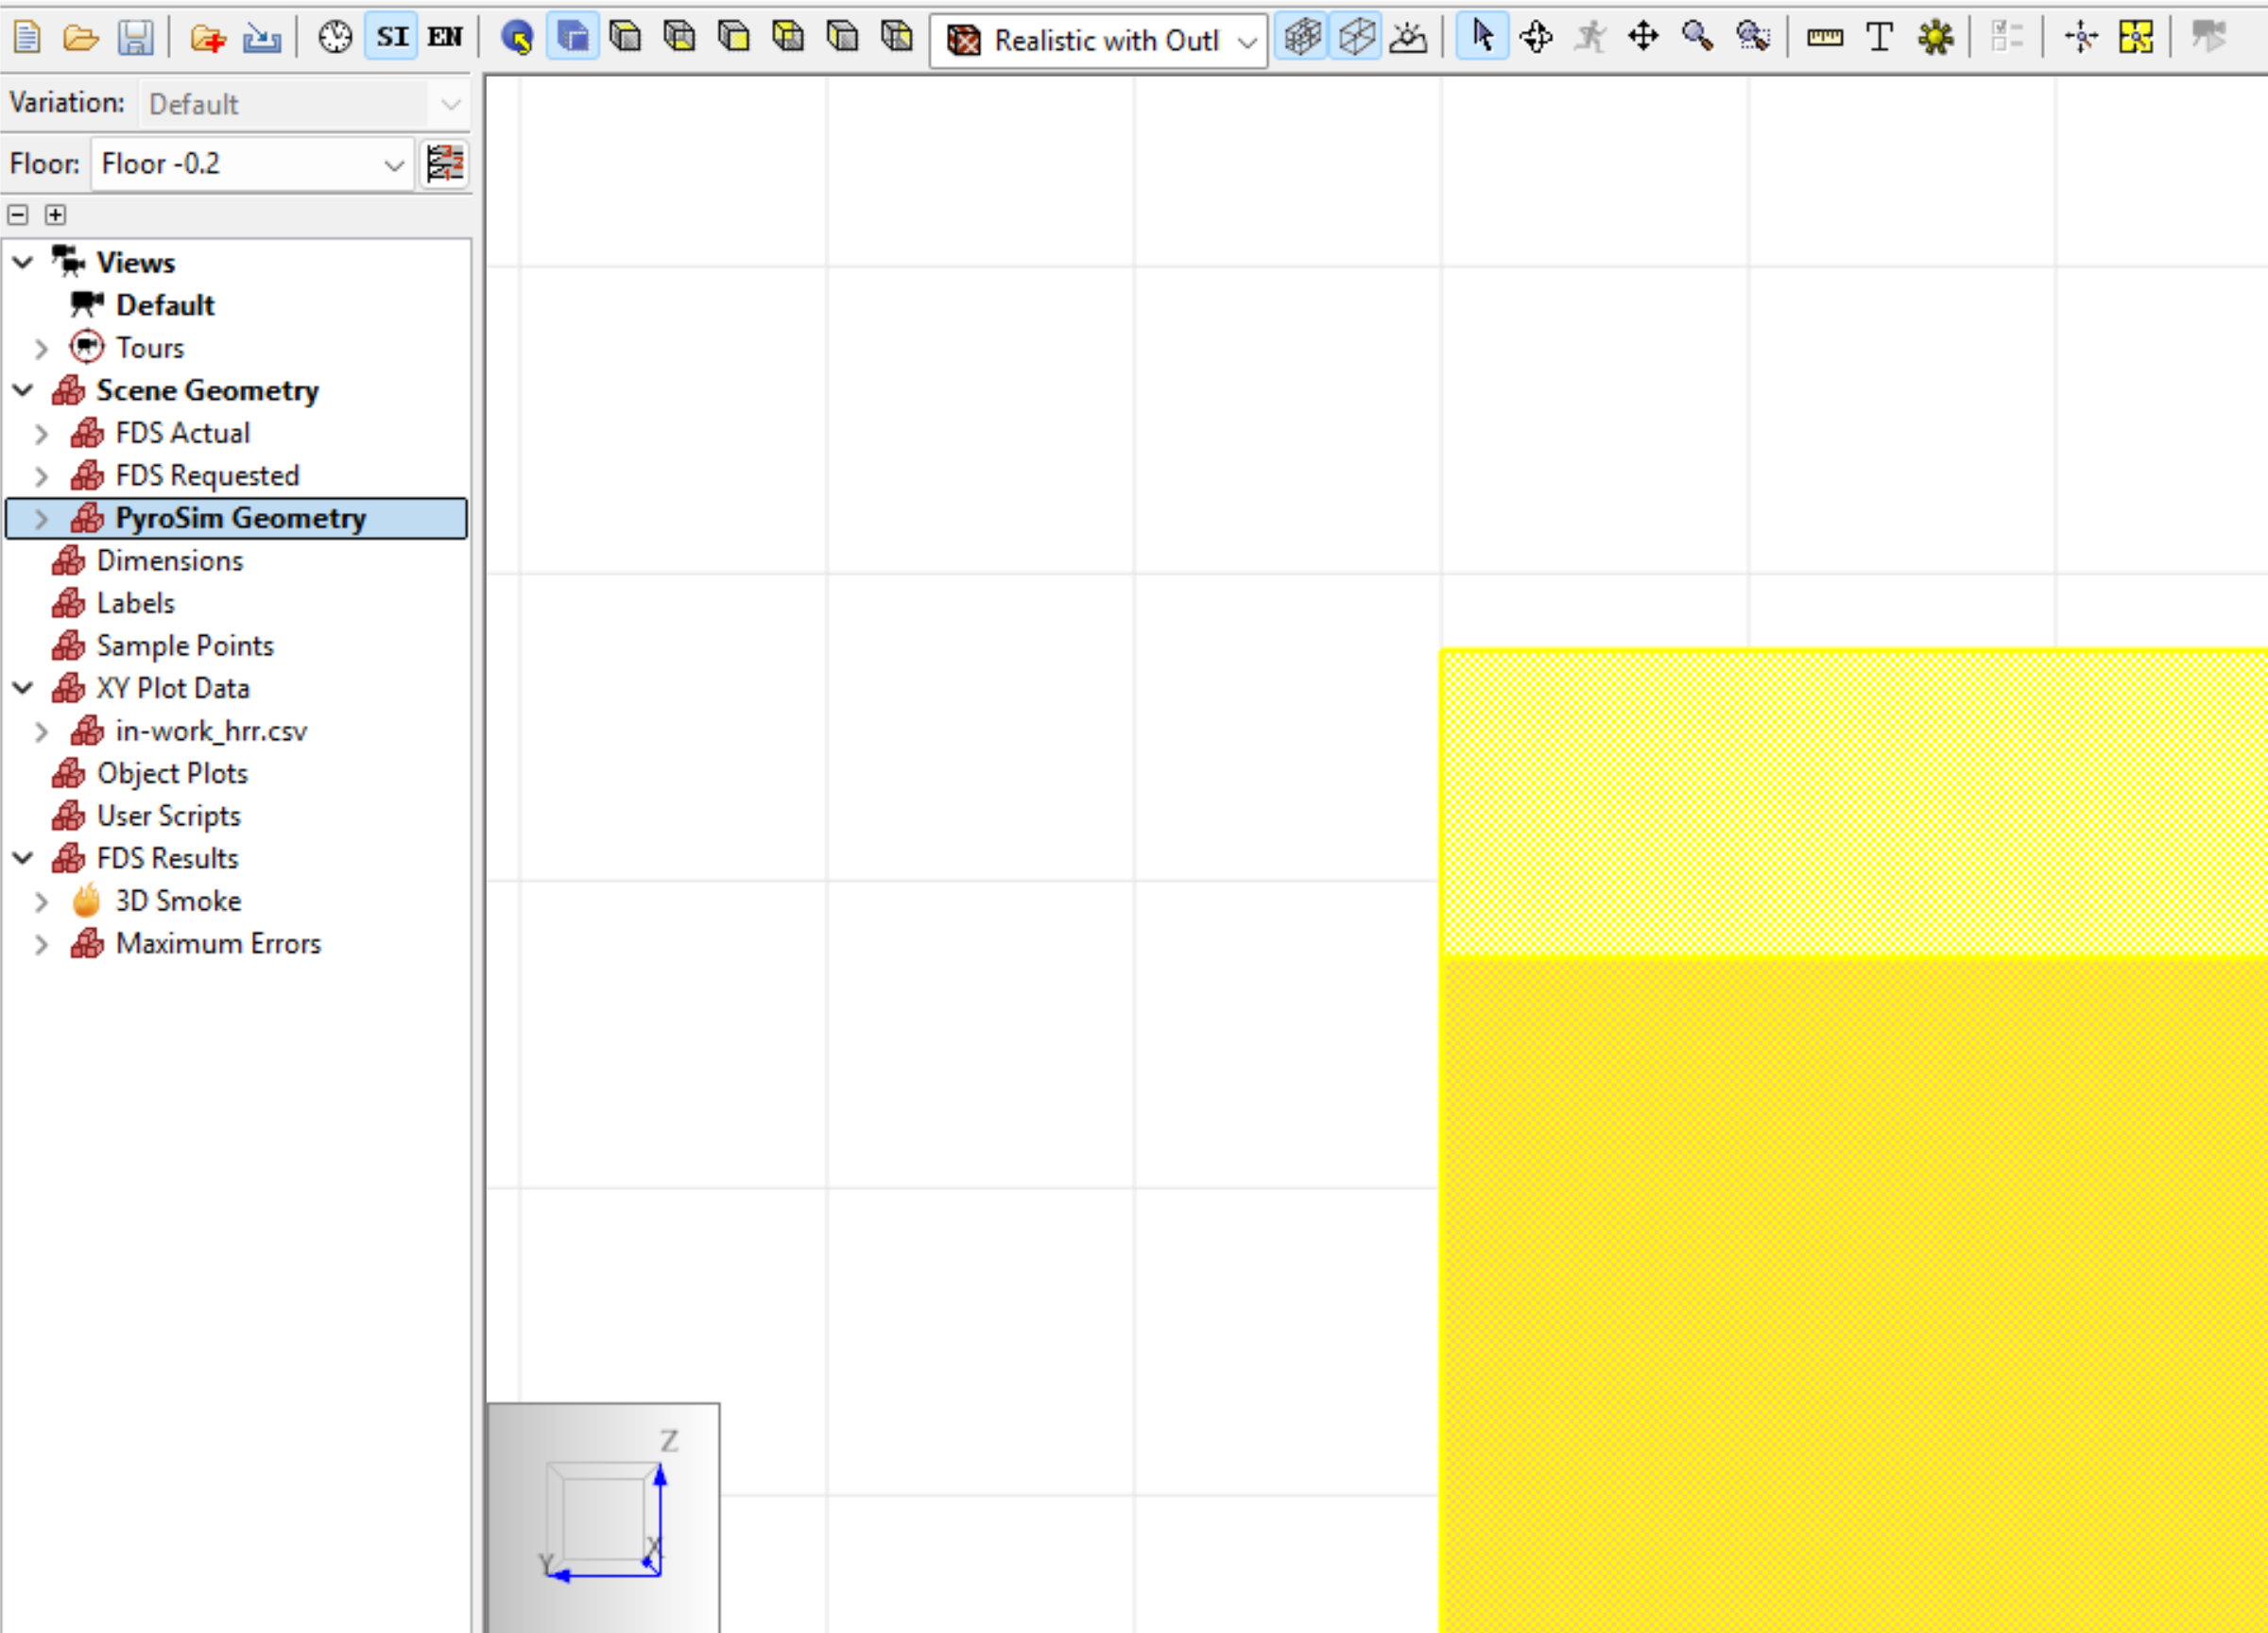This screenshot has width=2268, height=1633.
Task: Select the Dimensions tree item
Action: 170,561
